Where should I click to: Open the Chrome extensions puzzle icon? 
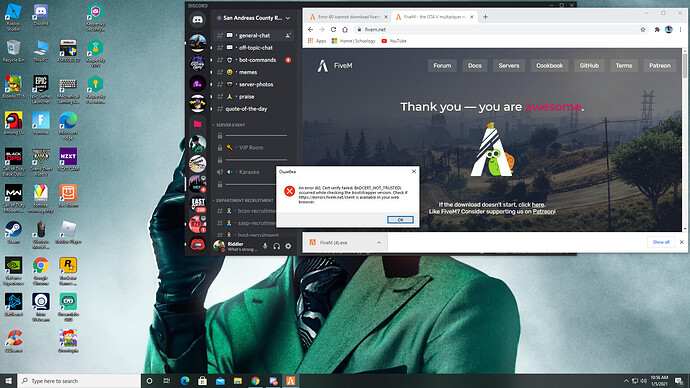657,29
